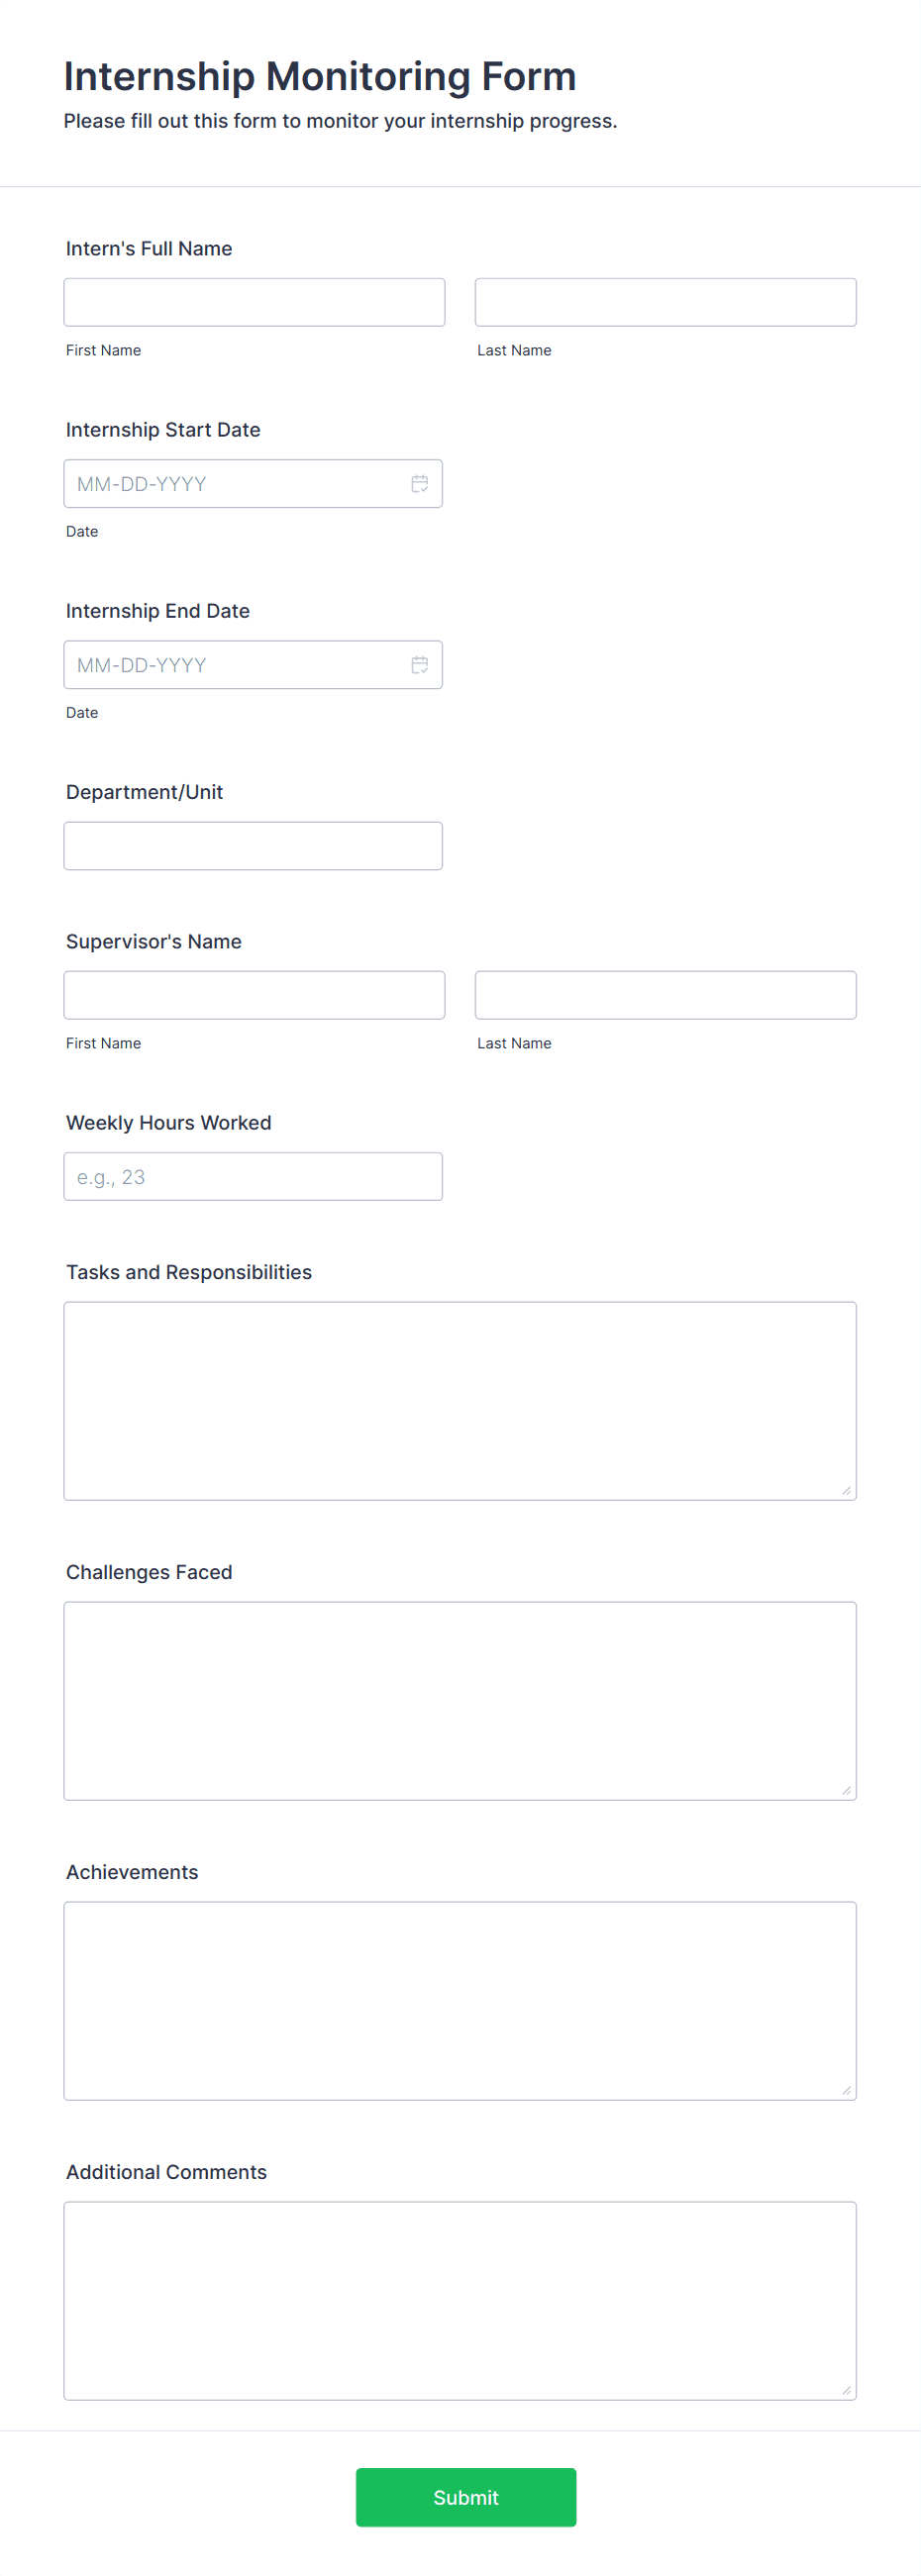Click the Internship Monitoring Form heading
The width and height of the screenshot is (921, 2576).
coord(320,76)
